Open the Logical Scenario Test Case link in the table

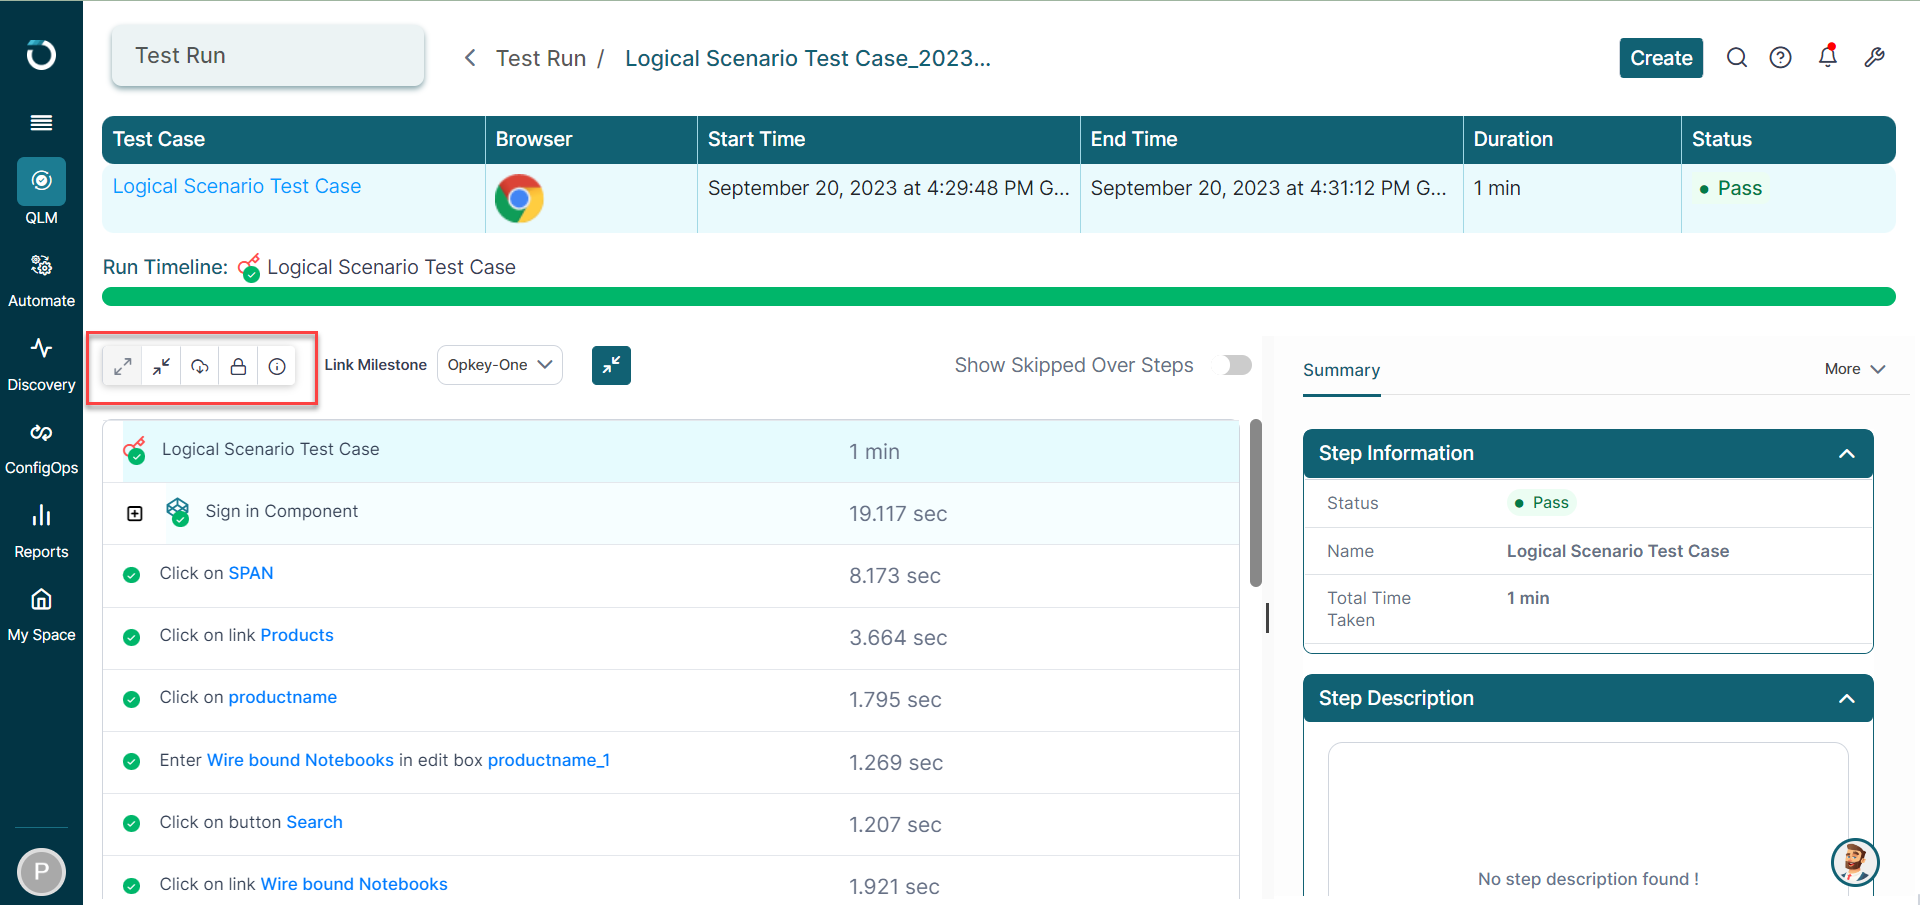tap(237, 186)
